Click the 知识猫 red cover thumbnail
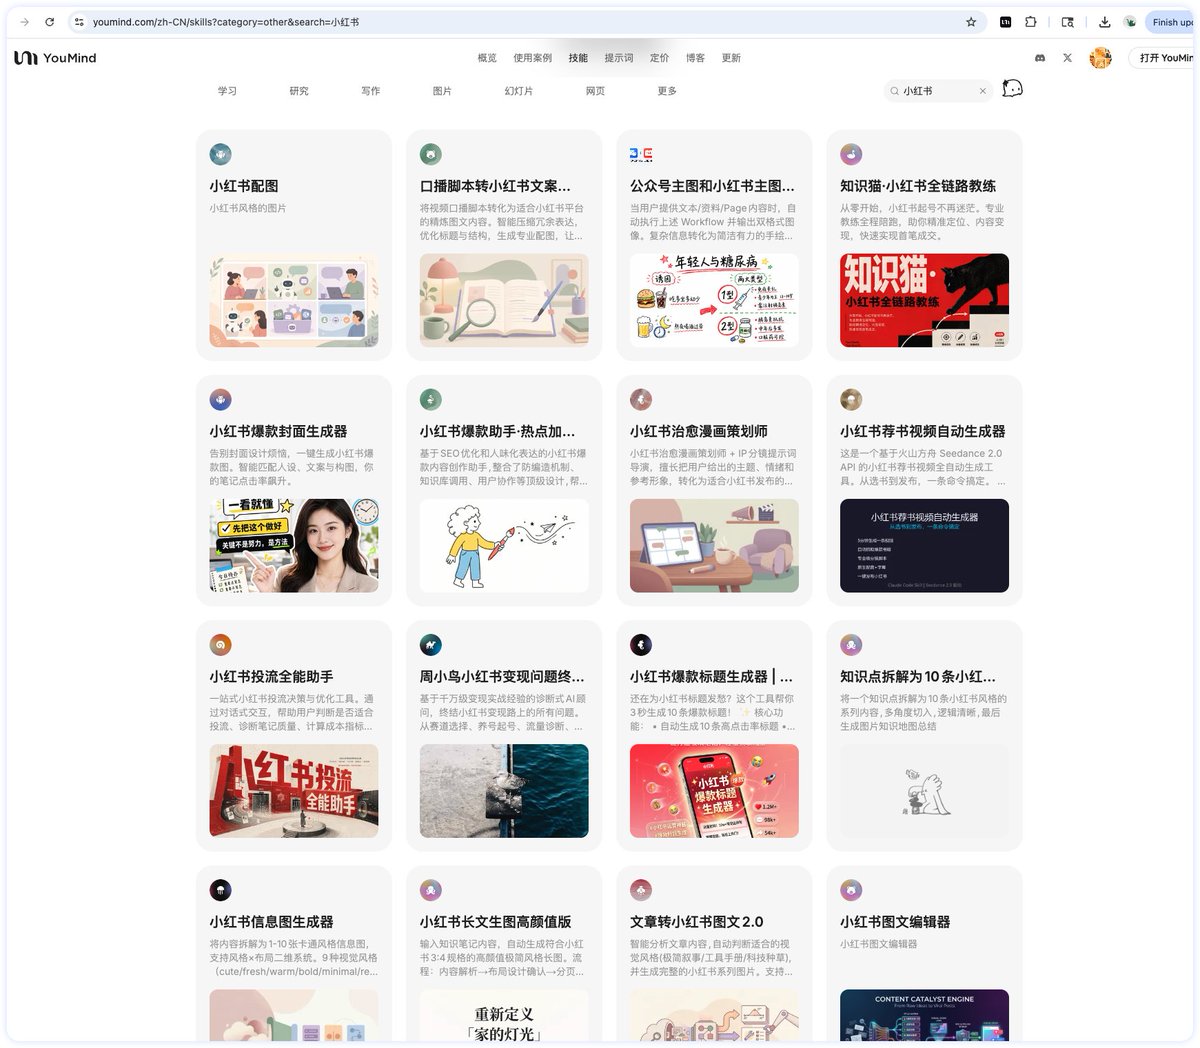Image resolution: width=1200 pixels, height=1048 pixels. (924, 300)
